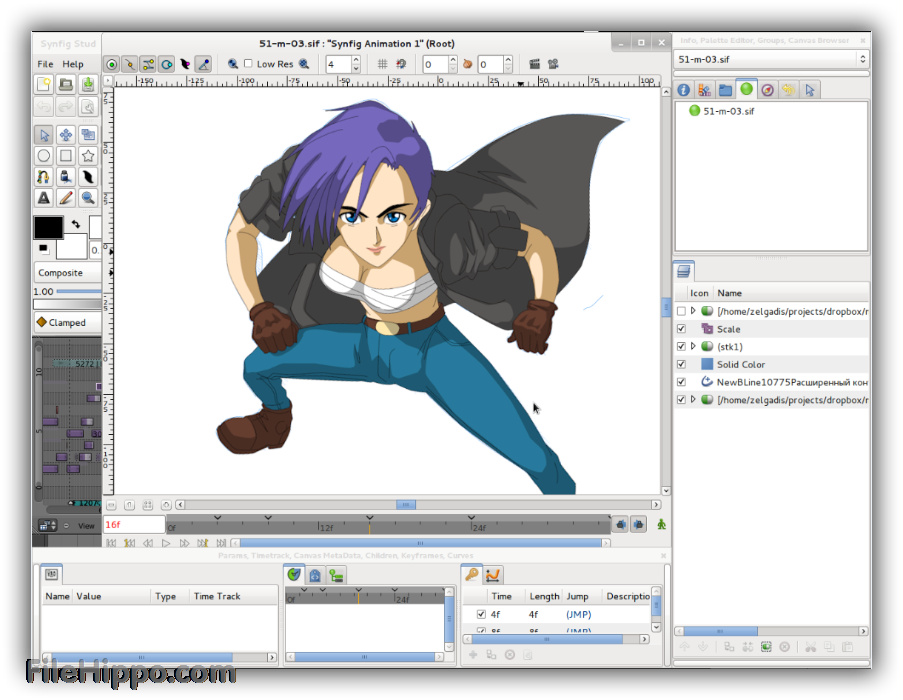Expand the (stk1) layer group
This screenshot has width=903, height=700.
(x=693, y=346)
